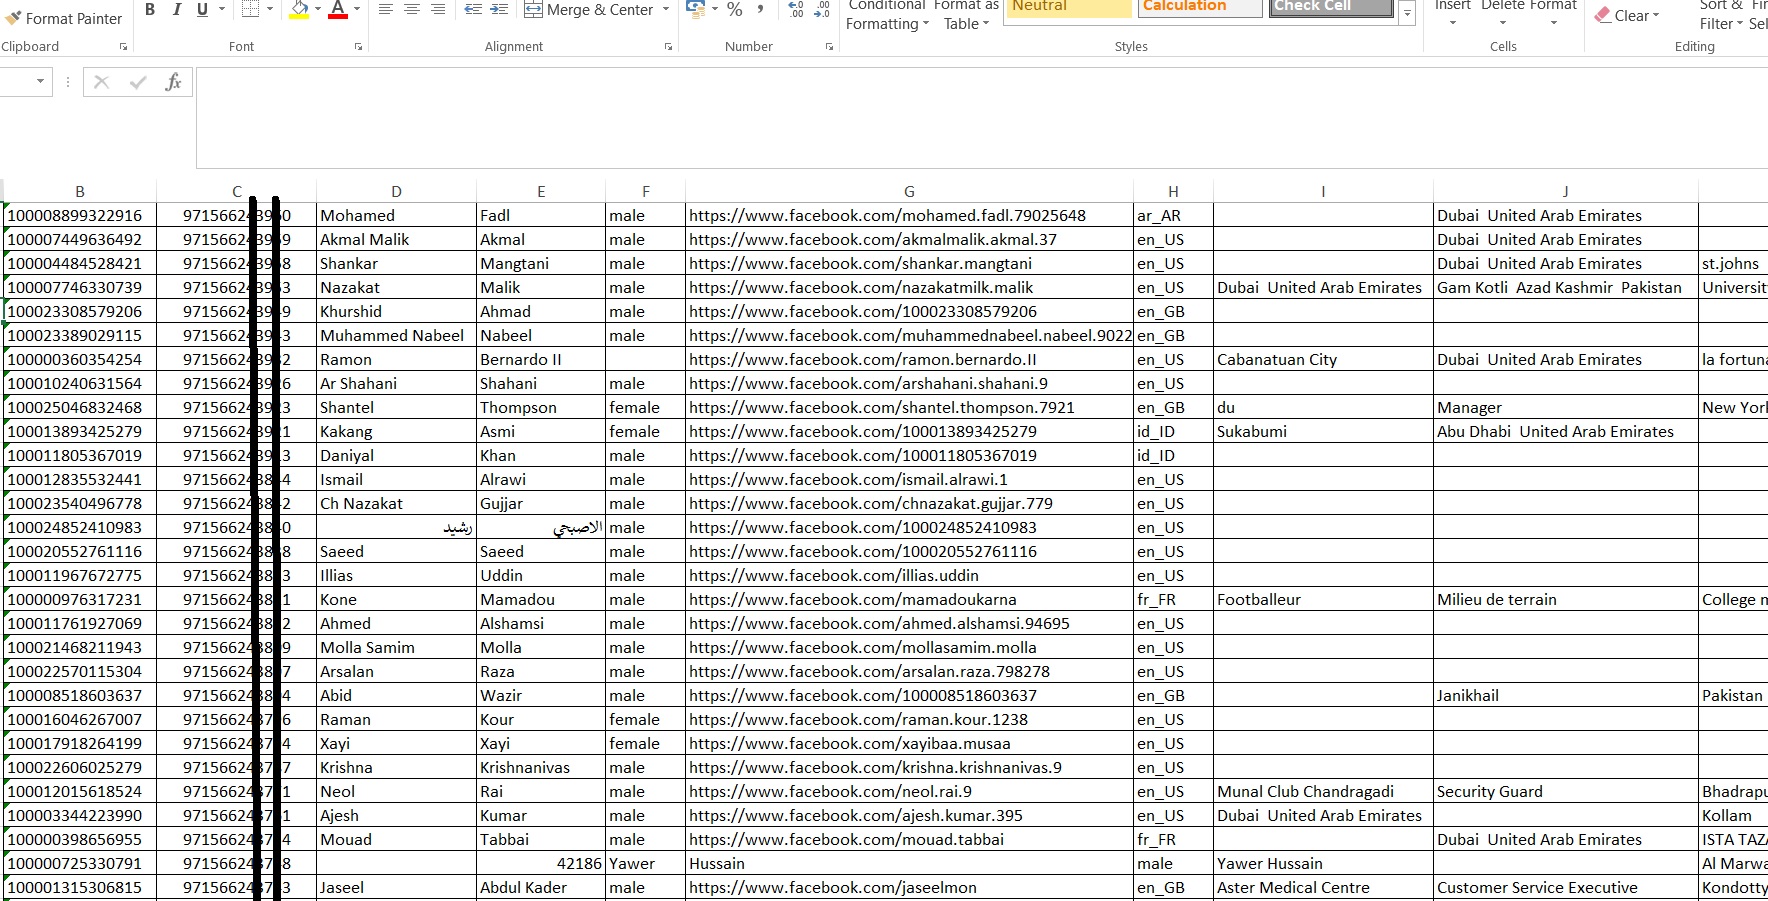Click the Increase Indent icon
The width and height of the screenshot is (1768, 901).
click(499, 9)
